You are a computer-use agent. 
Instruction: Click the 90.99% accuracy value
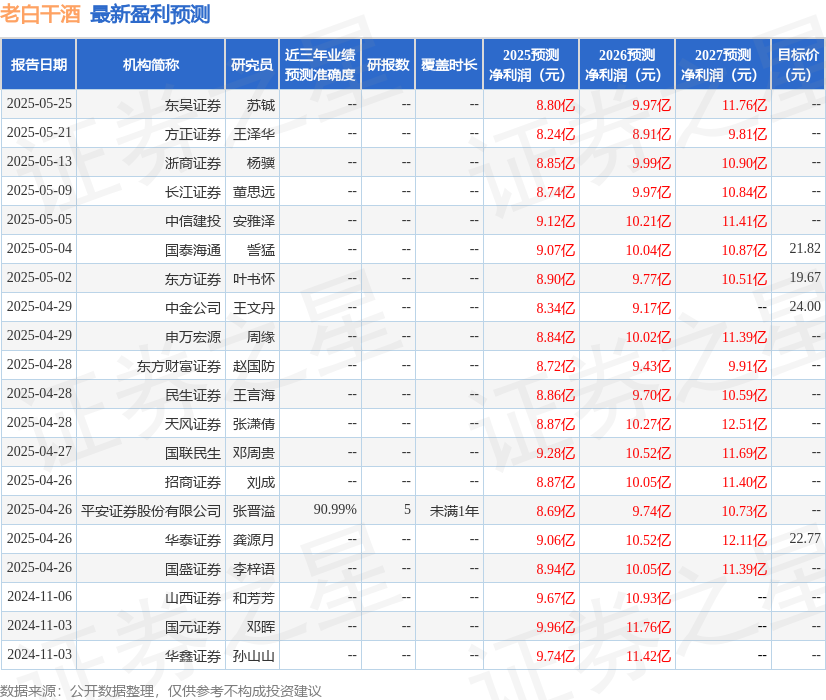335,509
